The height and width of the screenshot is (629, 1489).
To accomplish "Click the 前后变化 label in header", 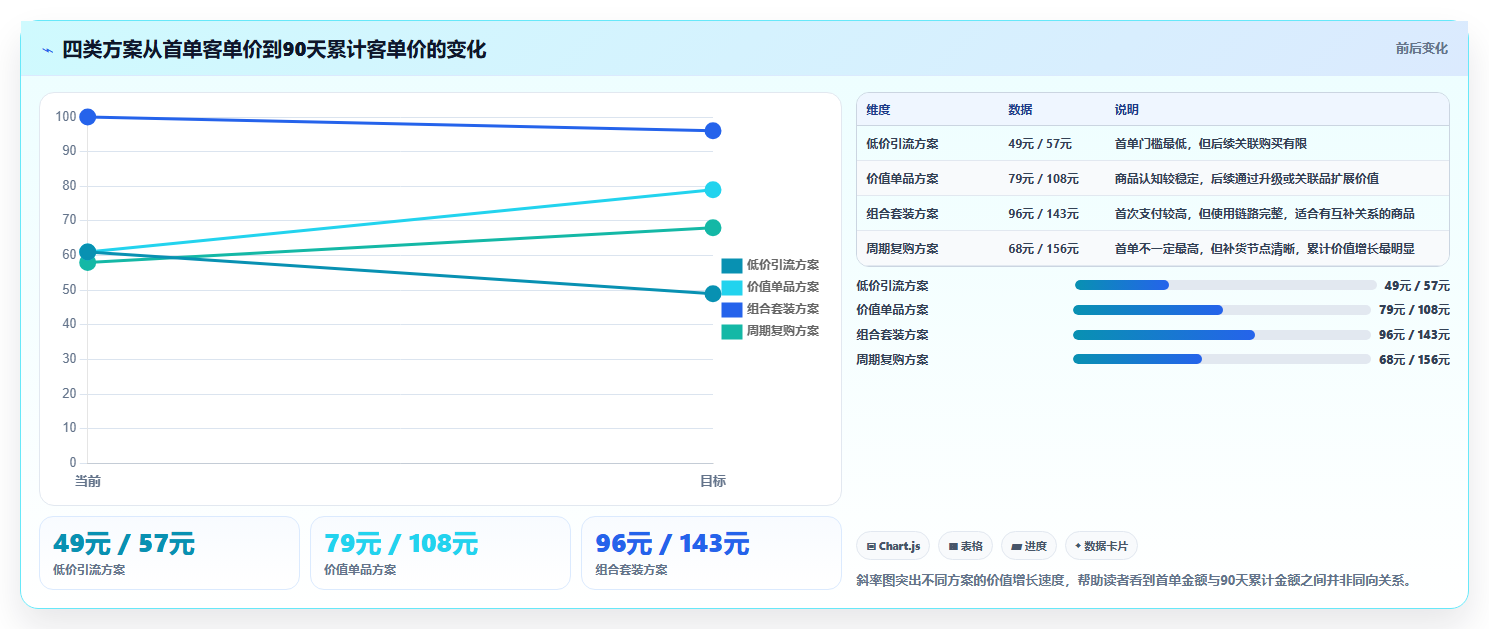I will 1421,48.
